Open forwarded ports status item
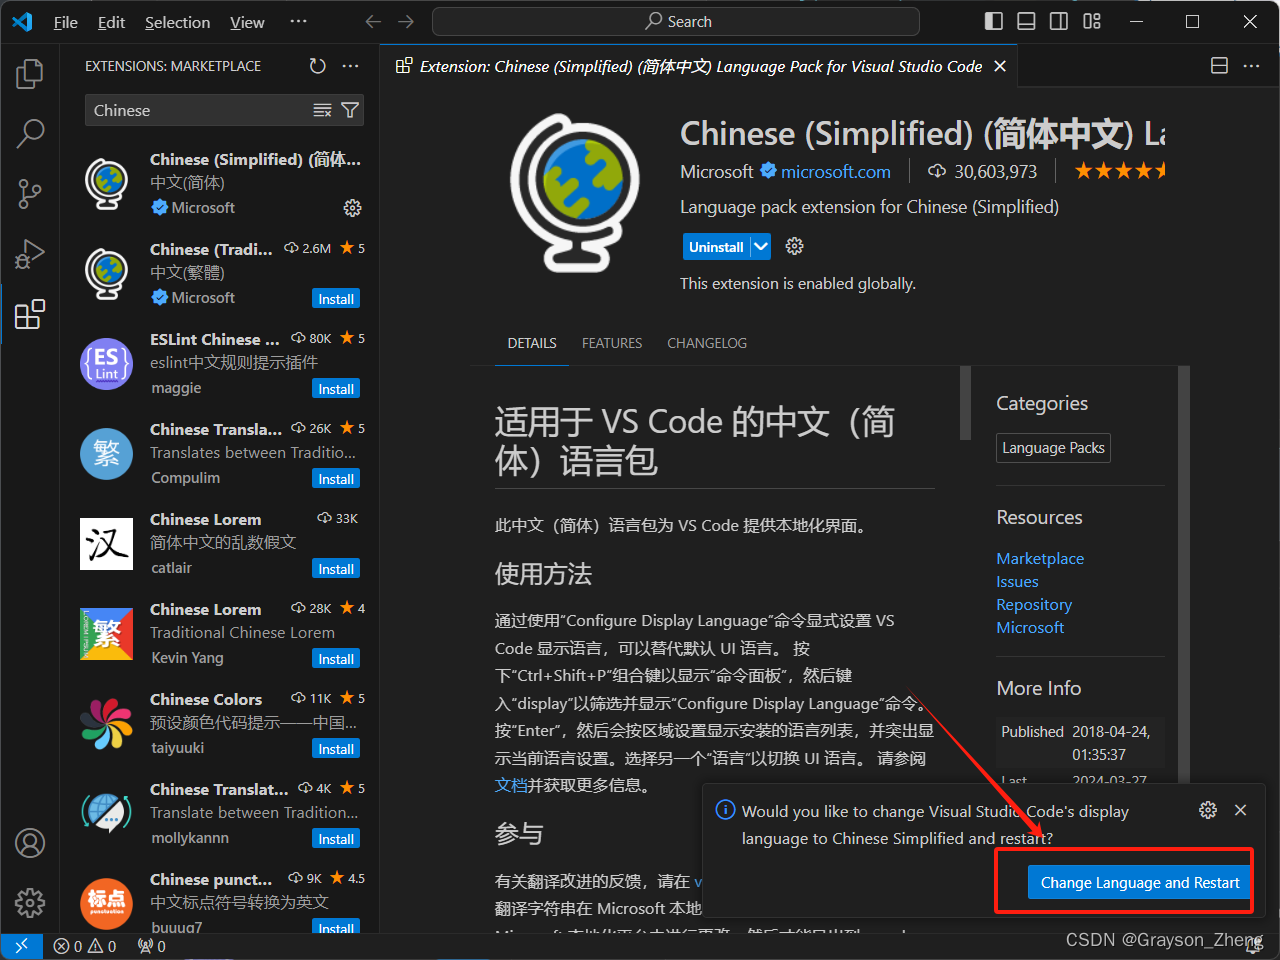 pyautogui.click(x=152, y=946)
